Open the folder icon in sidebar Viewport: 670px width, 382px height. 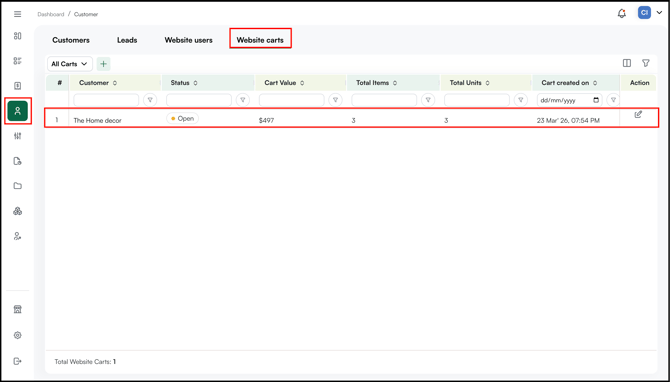[x=18, y=186]
